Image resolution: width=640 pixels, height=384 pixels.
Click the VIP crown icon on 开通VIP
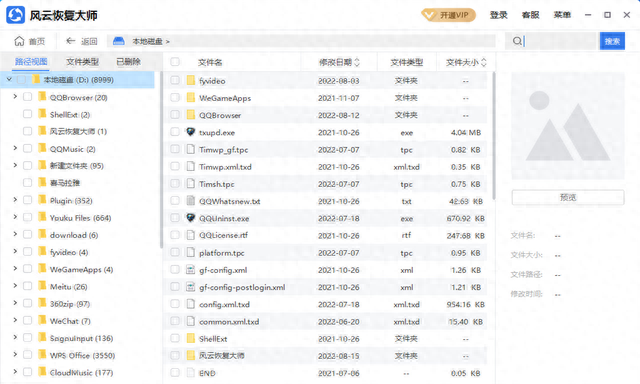pos(429,16)
